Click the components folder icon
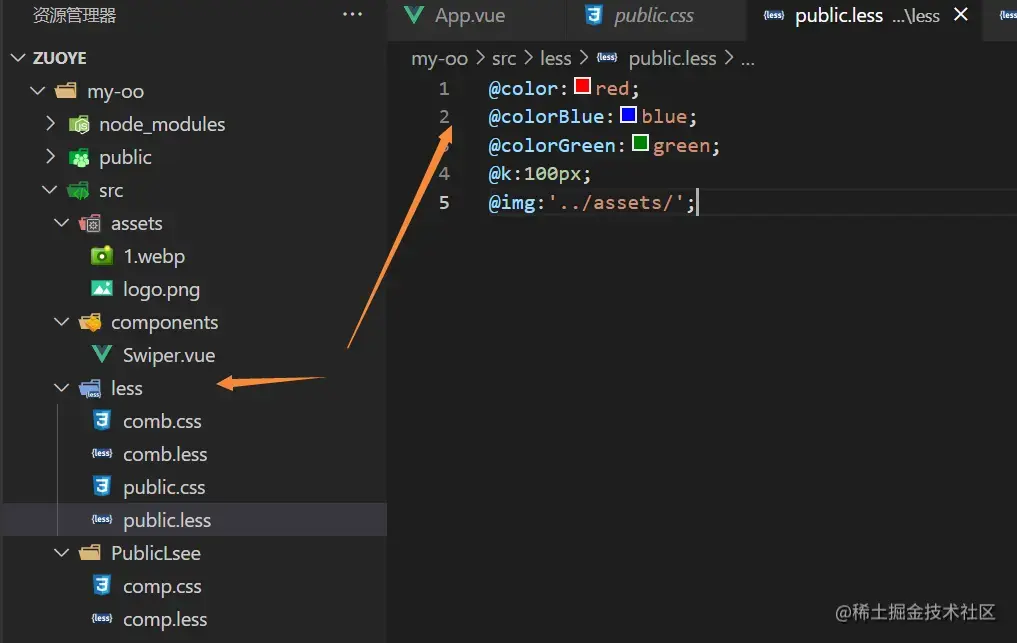 (90, 322)
